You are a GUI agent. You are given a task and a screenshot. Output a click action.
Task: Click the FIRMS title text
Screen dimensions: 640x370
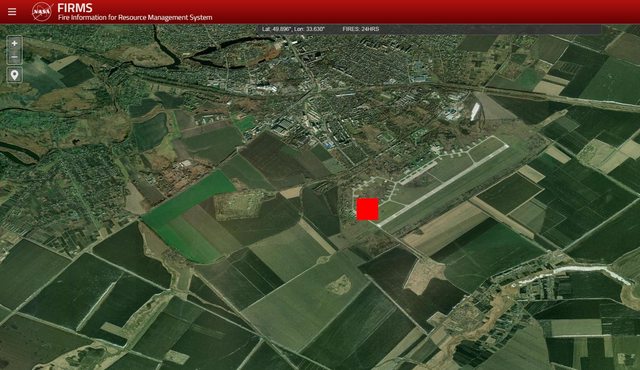click(x=75, y=8)
